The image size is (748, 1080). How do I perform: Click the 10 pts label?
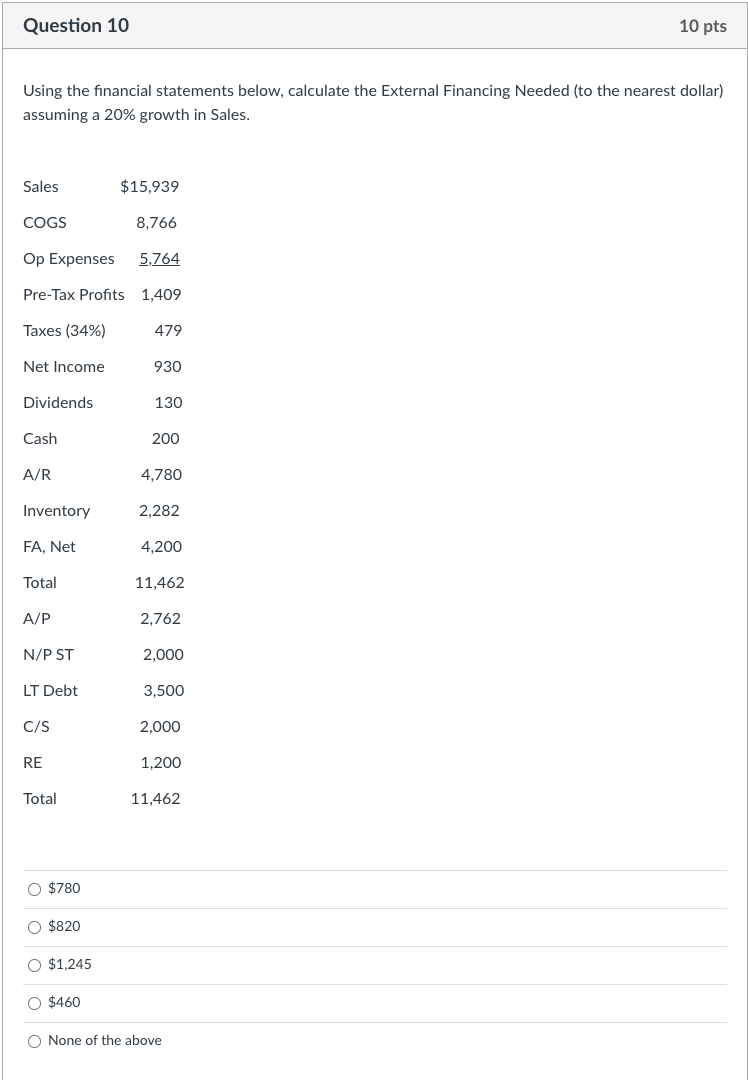coord(702,26)
